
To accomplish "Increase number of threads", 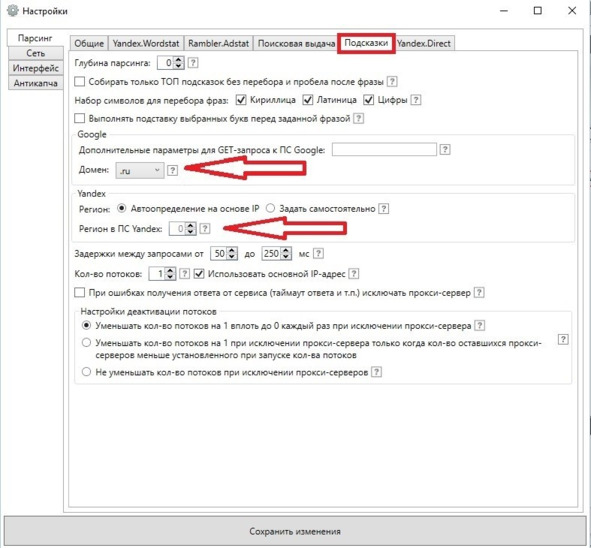I will (170, 271).
